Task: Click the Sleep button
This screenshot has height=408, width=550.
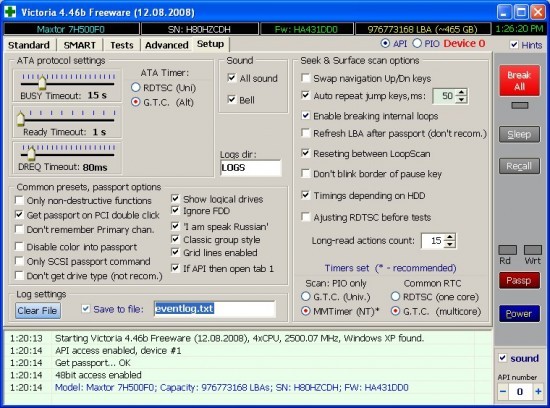Action: pos(519,134)
